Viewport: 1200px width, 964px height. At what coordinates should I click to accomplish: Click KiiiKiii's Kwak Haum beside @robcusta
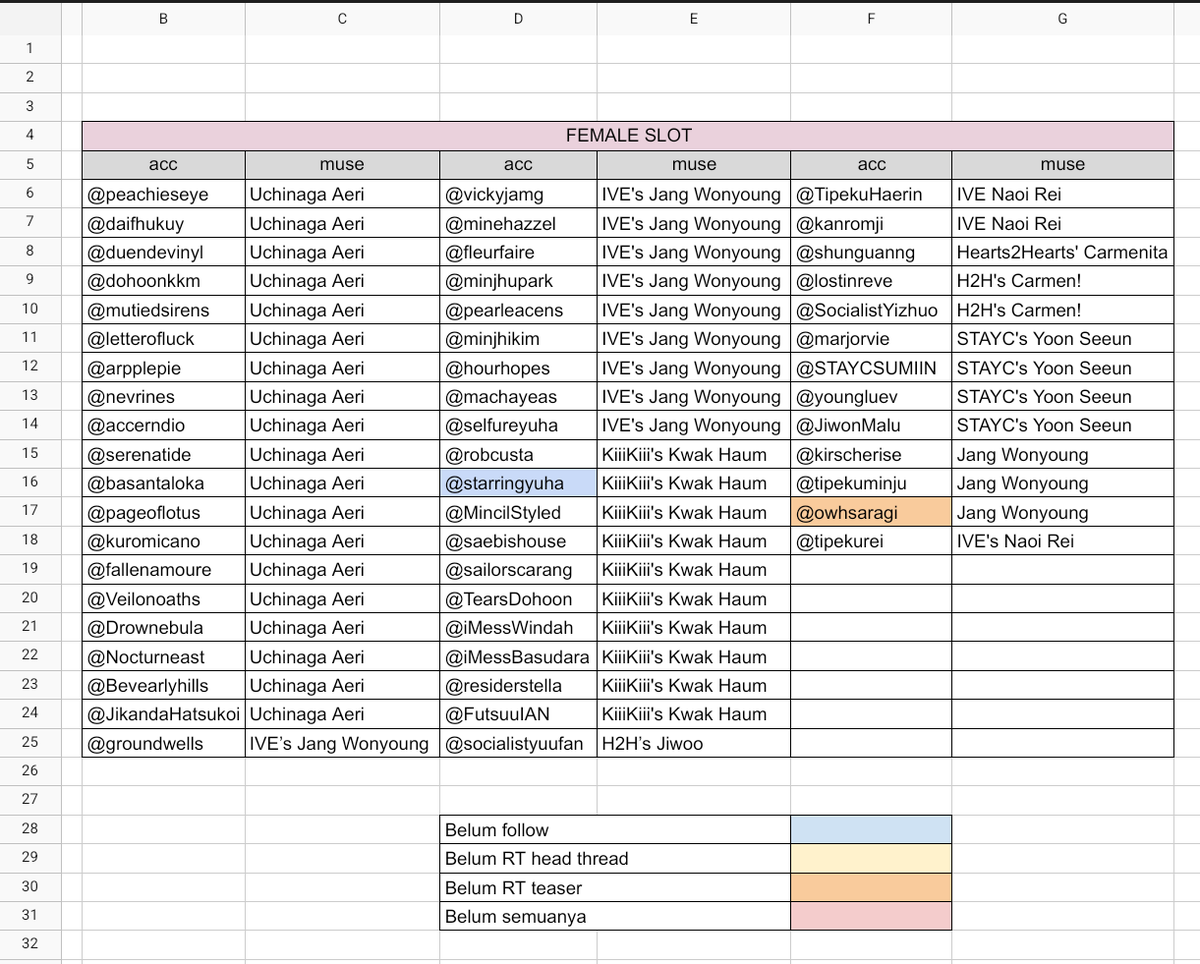(x=694, y=454)
